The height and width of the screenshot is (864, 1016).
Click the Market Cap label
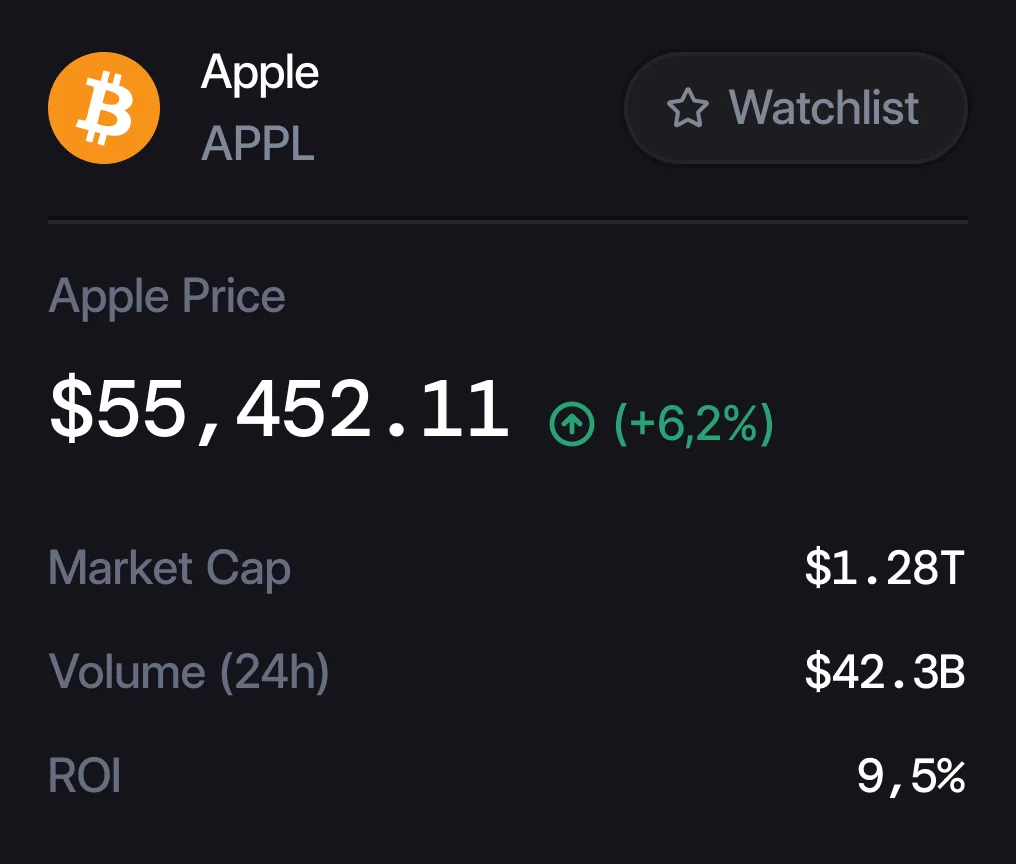click(x=169, y=568)
